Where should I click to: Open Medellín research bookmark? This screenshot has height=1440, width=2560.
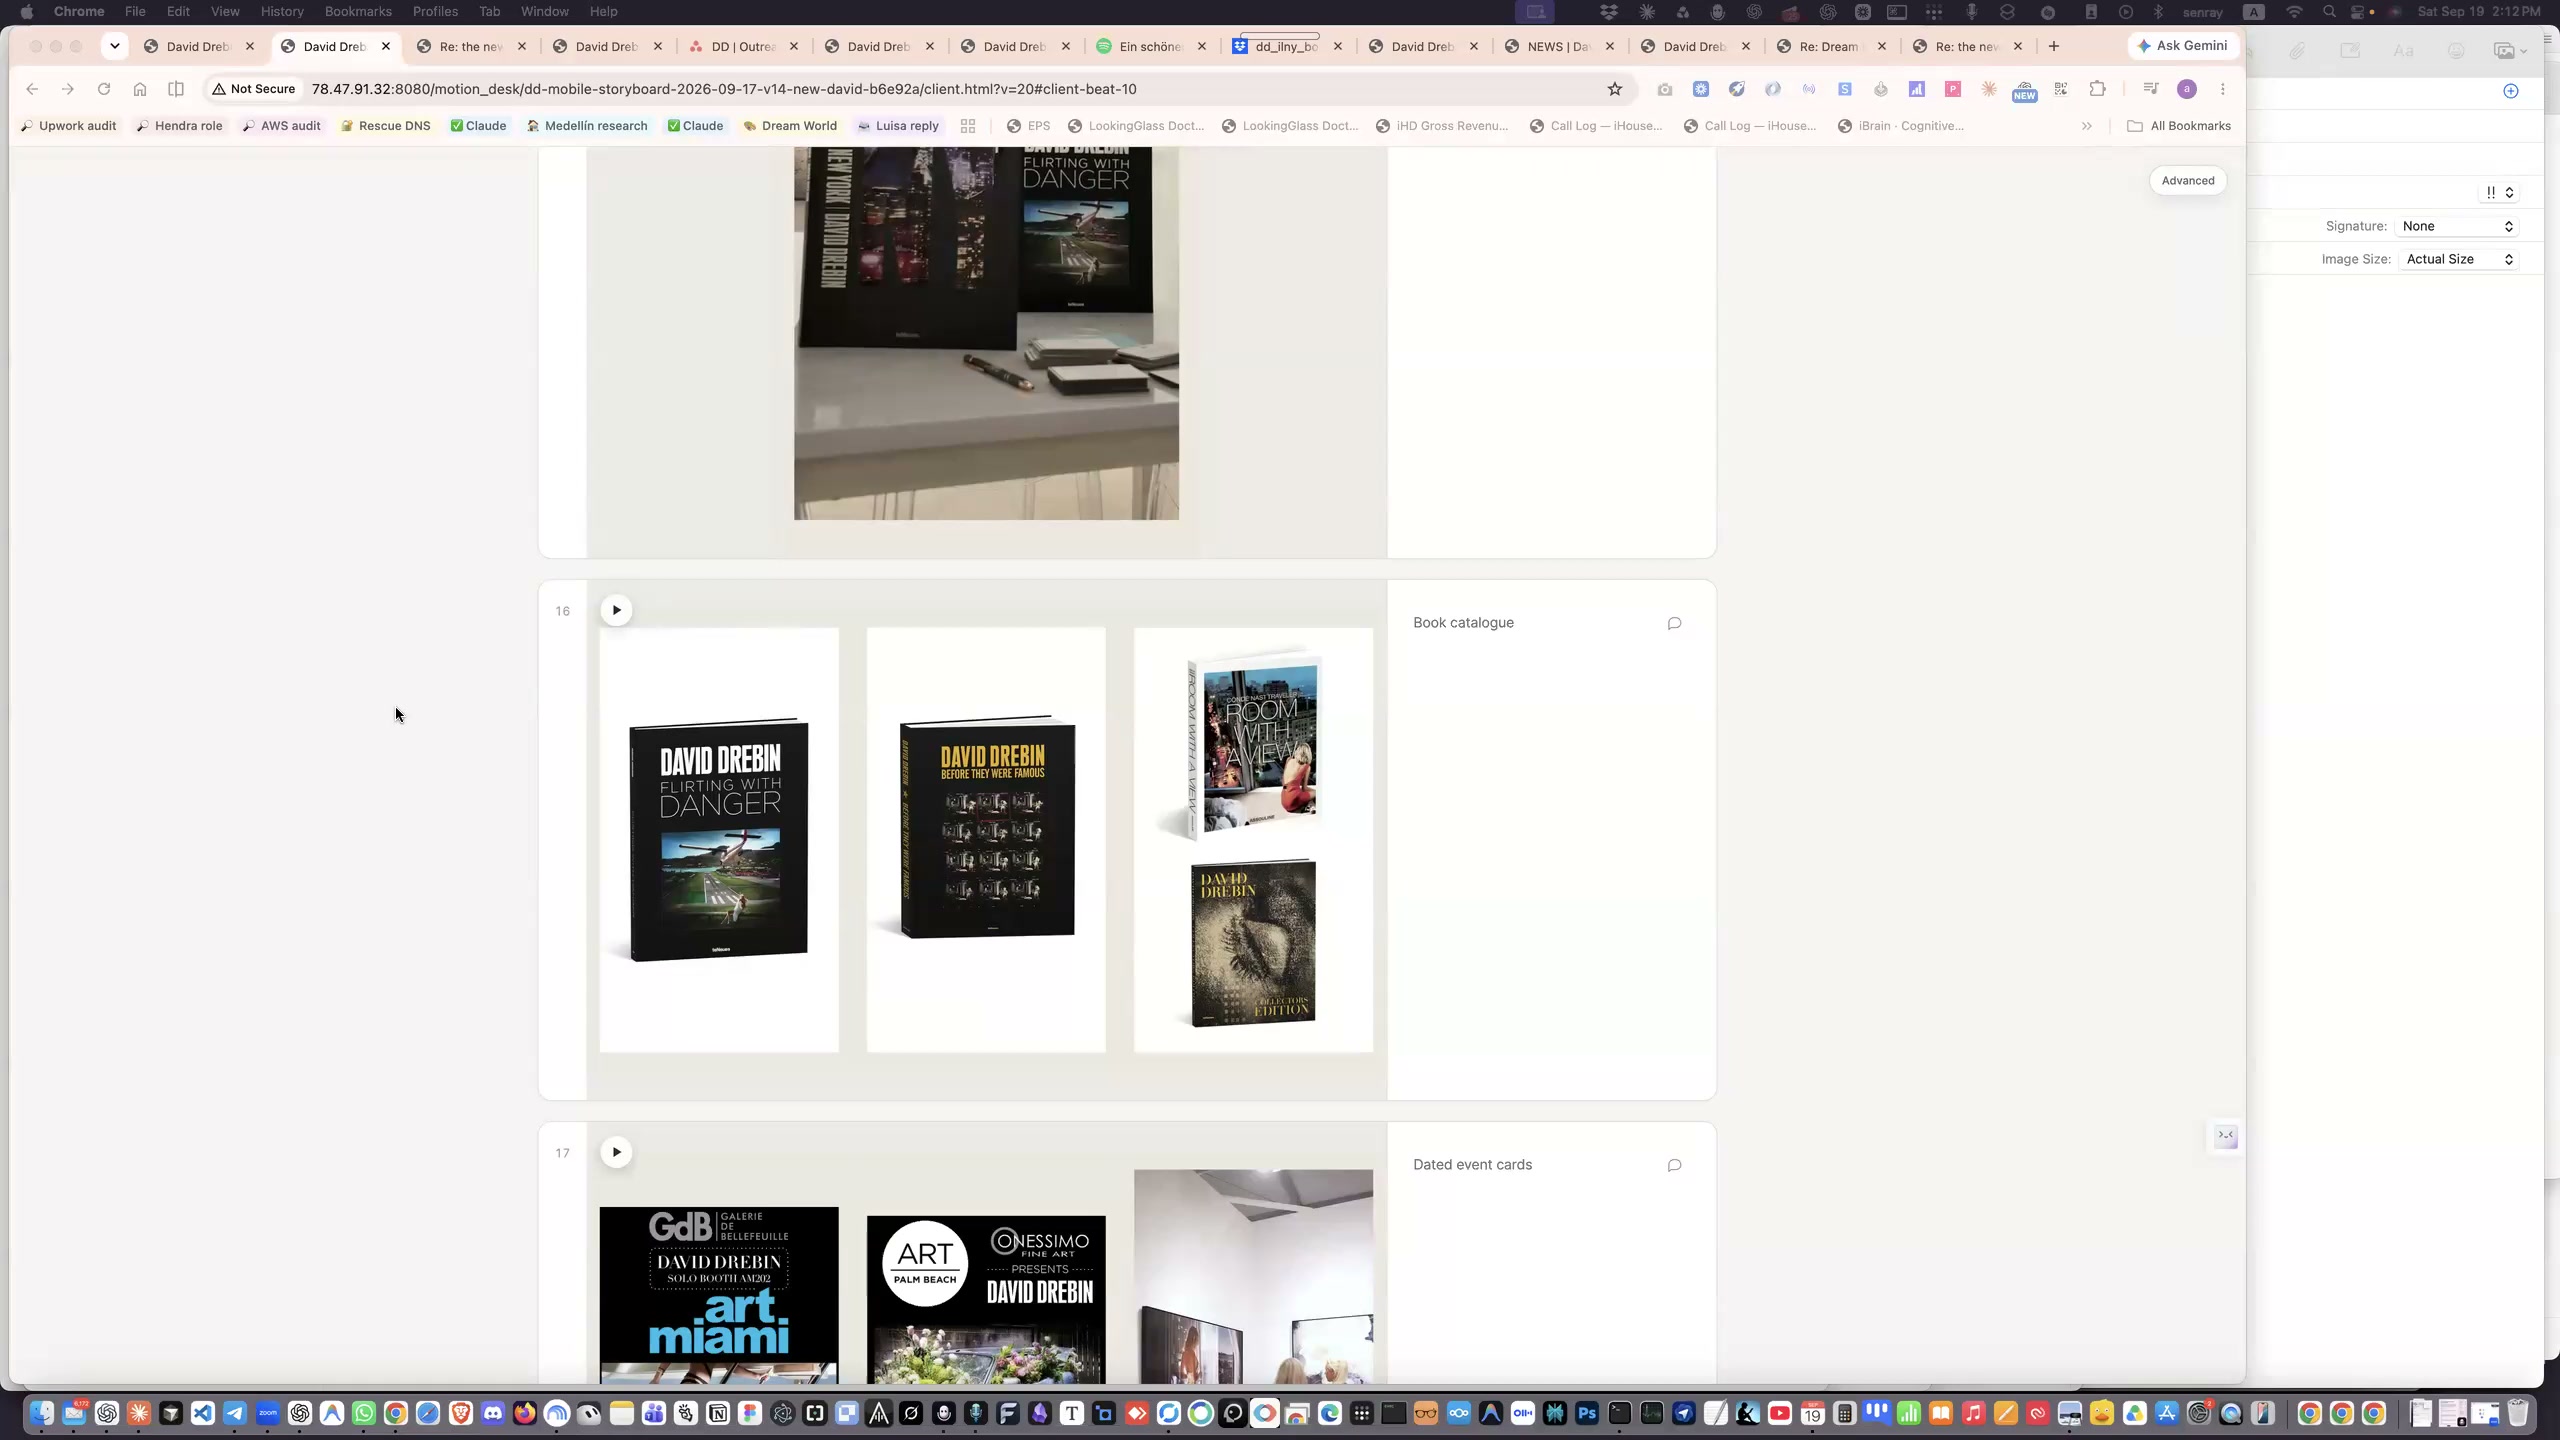click(587, 126)
